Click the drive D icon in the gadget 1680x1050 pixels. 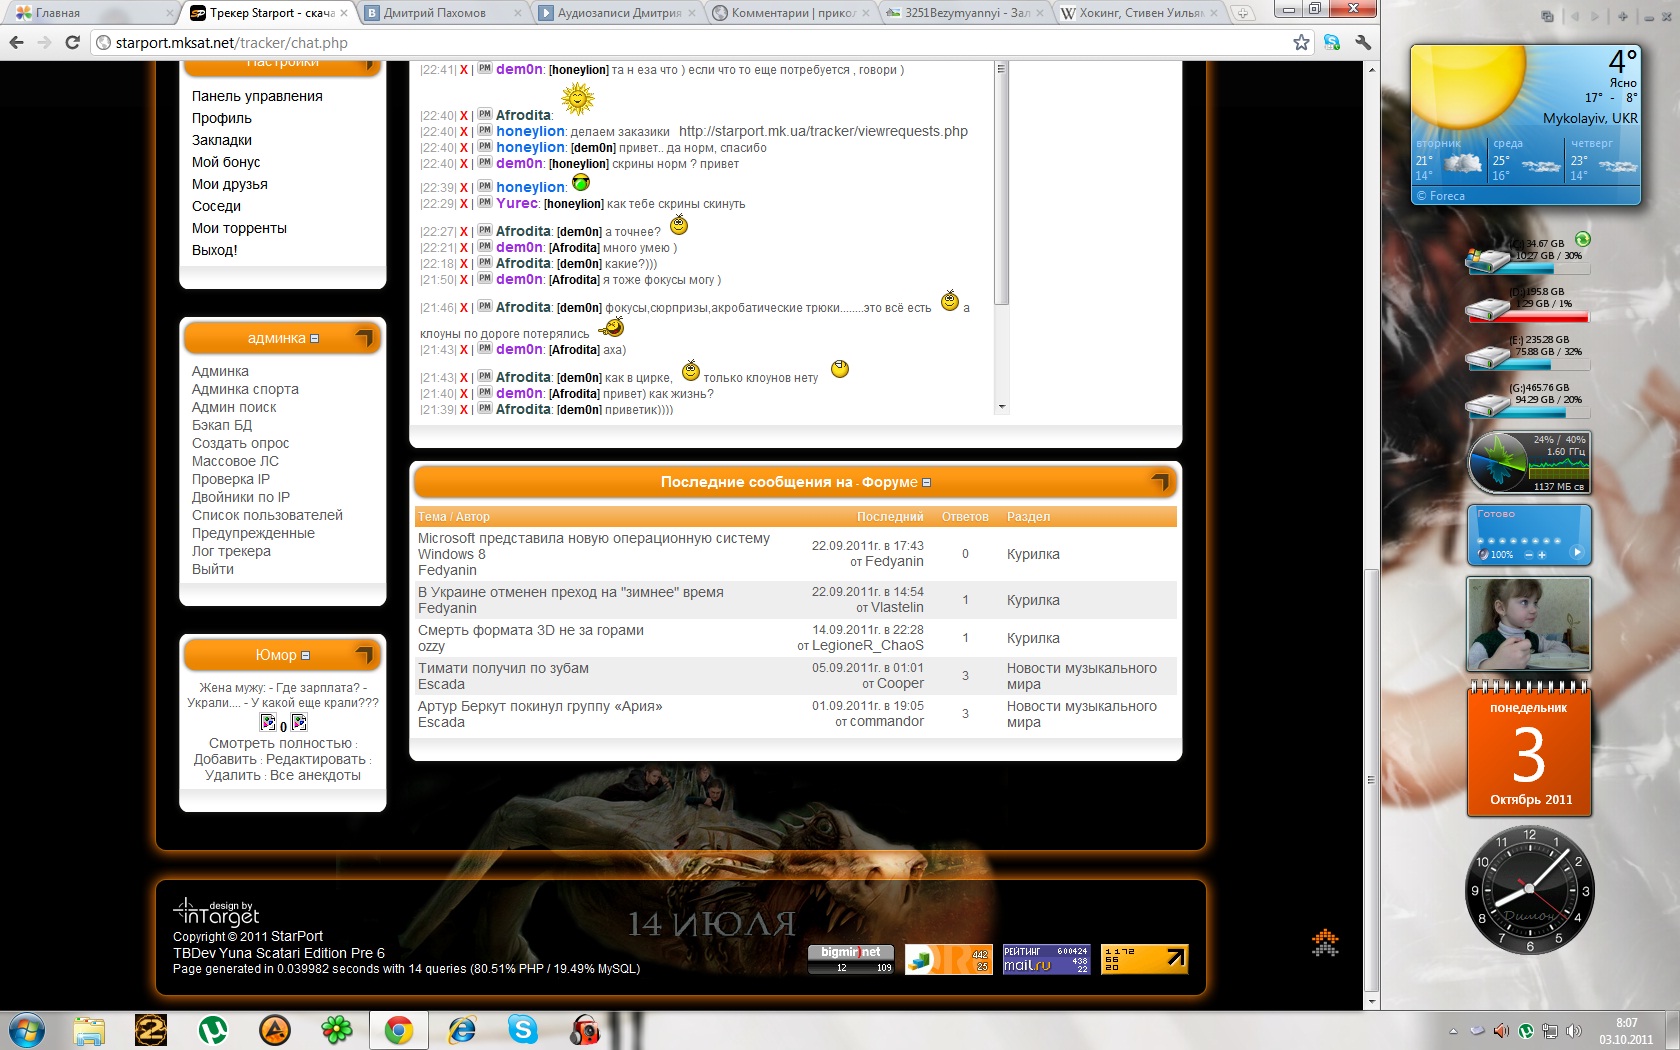click(x=1488, y=308)
